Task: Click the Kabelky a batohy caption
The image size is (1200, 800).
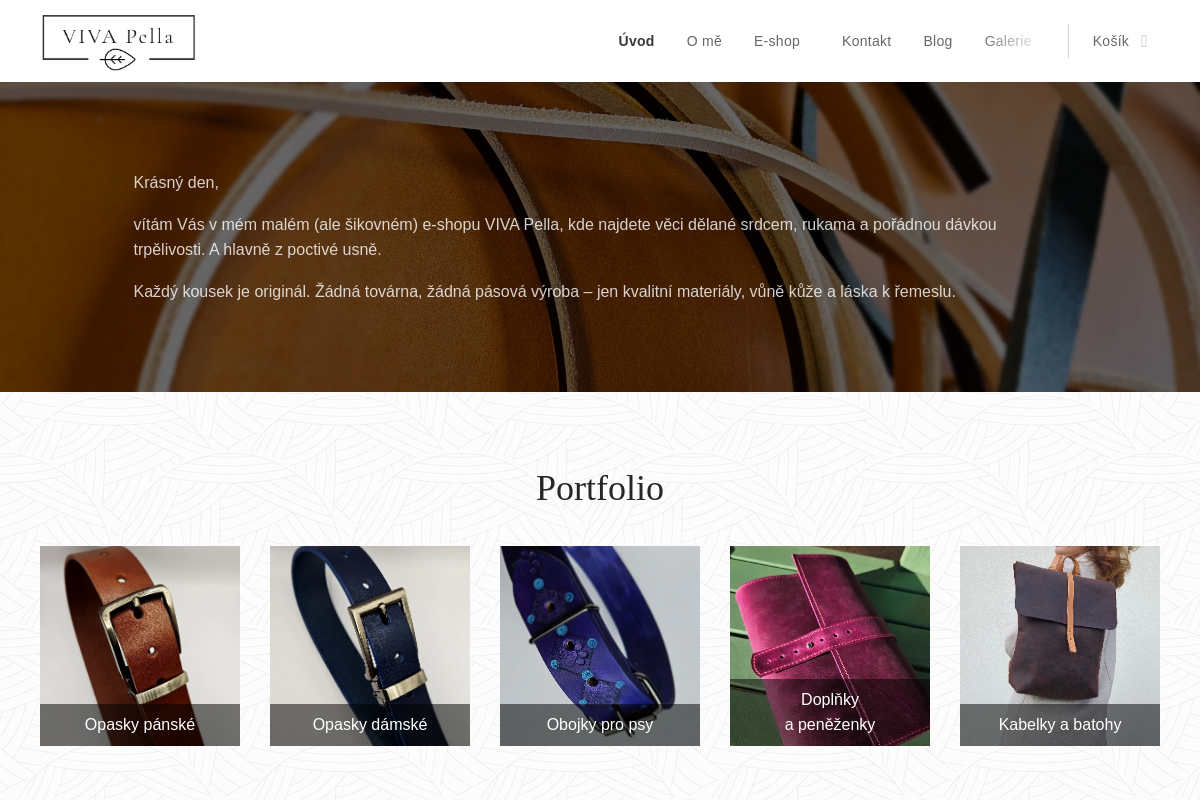Action: pos(1060,725)
